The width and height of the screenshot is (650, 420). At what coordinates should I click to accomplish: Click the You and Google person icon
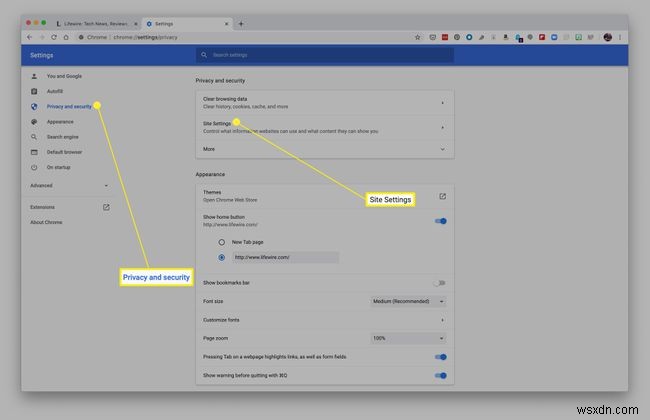coord(34,76)
